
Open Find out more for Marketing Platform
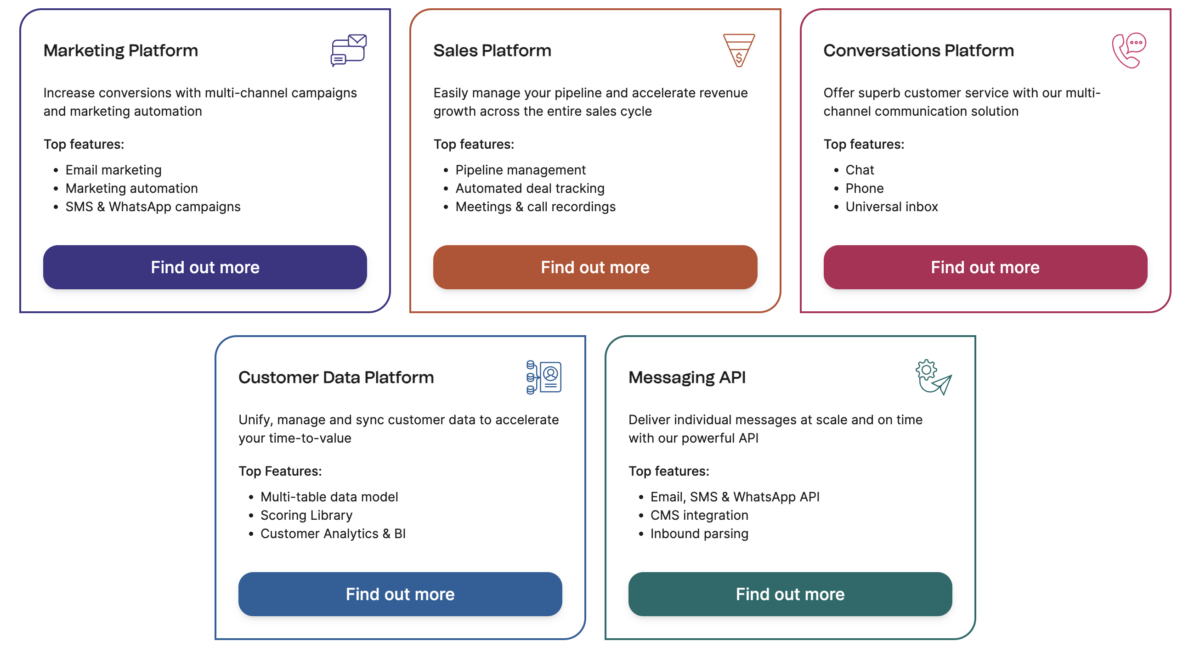click(x=205, y=267)
